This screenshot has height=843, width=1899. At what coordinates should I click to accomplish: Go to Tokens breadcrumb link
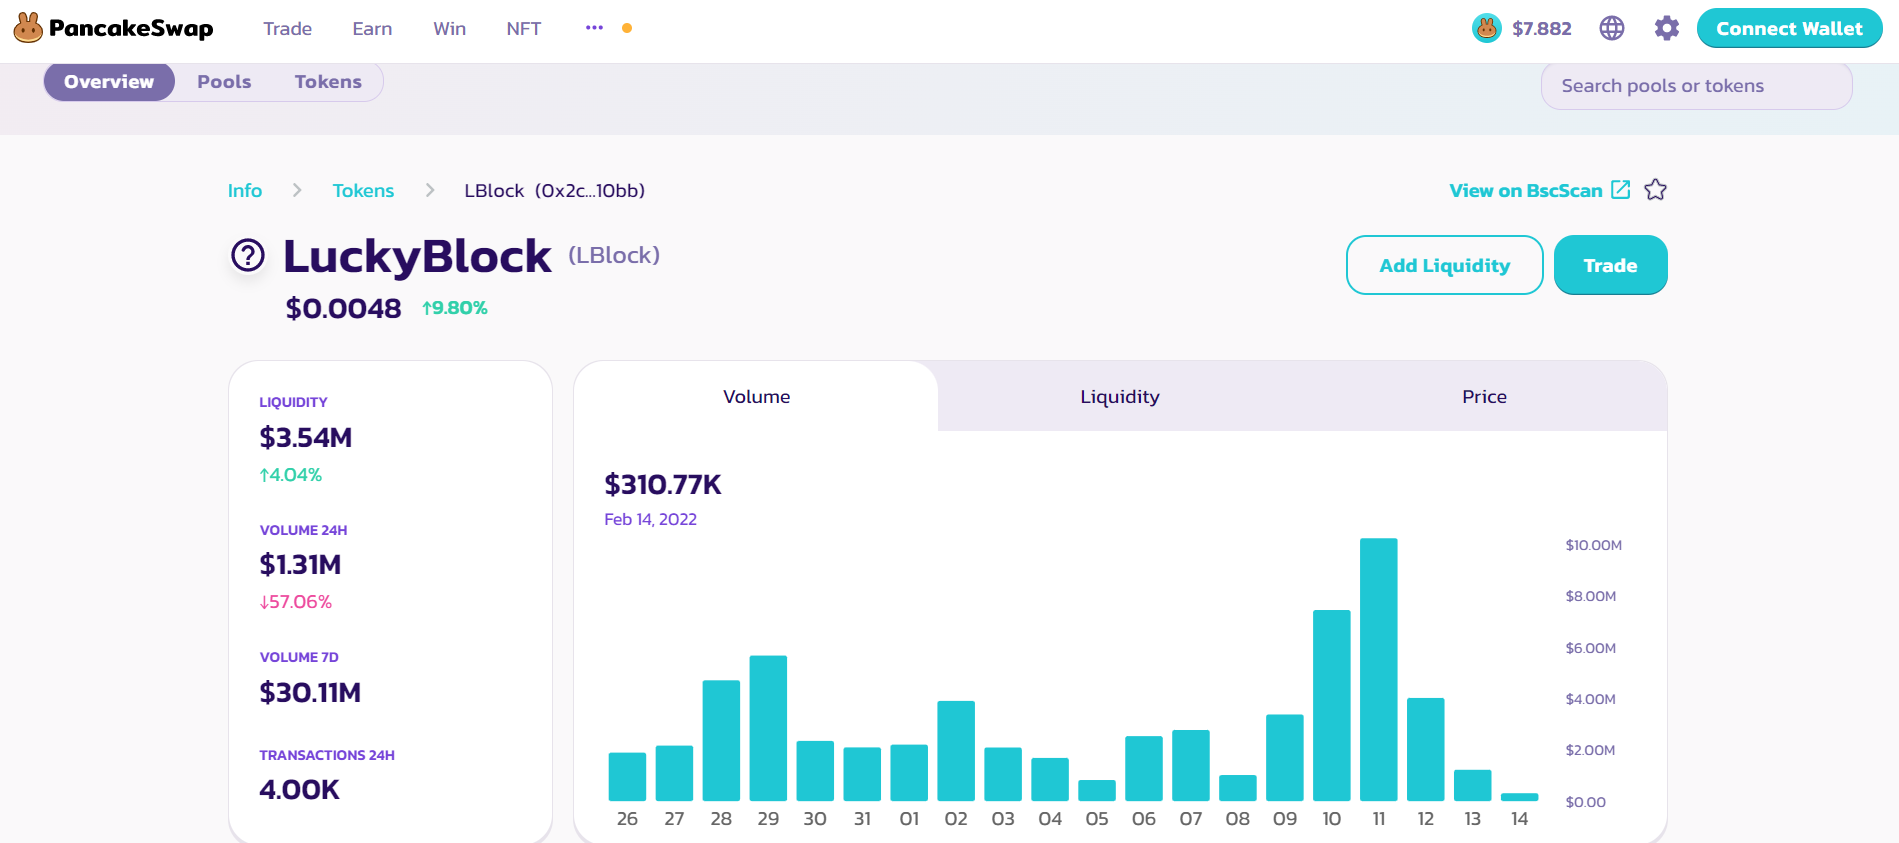[363, 191]
